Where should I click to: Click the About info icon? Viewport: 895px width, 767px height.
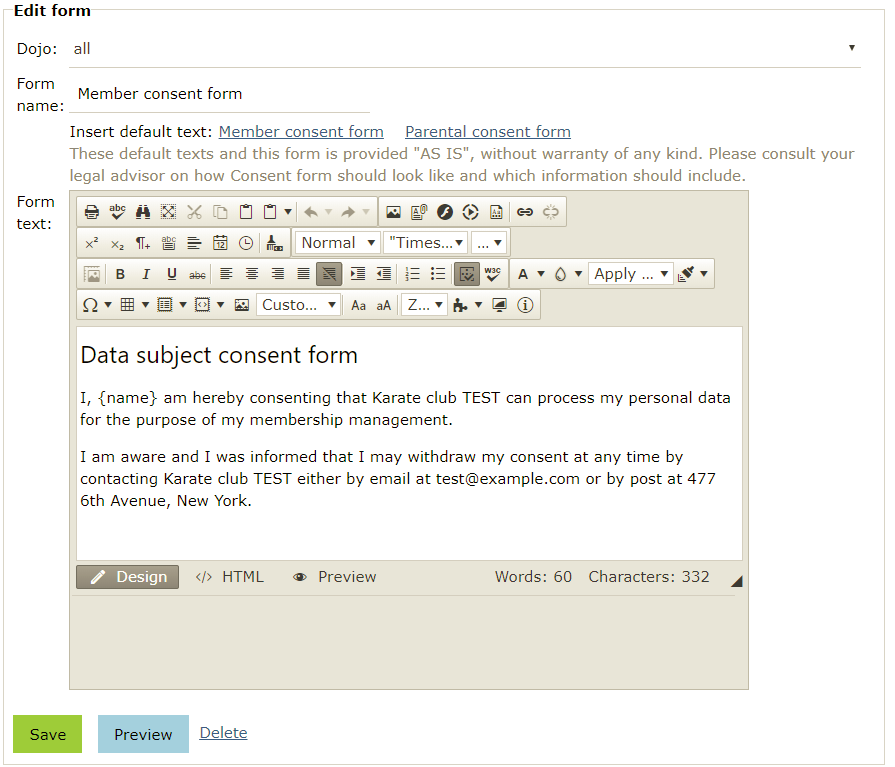[525, 305]
